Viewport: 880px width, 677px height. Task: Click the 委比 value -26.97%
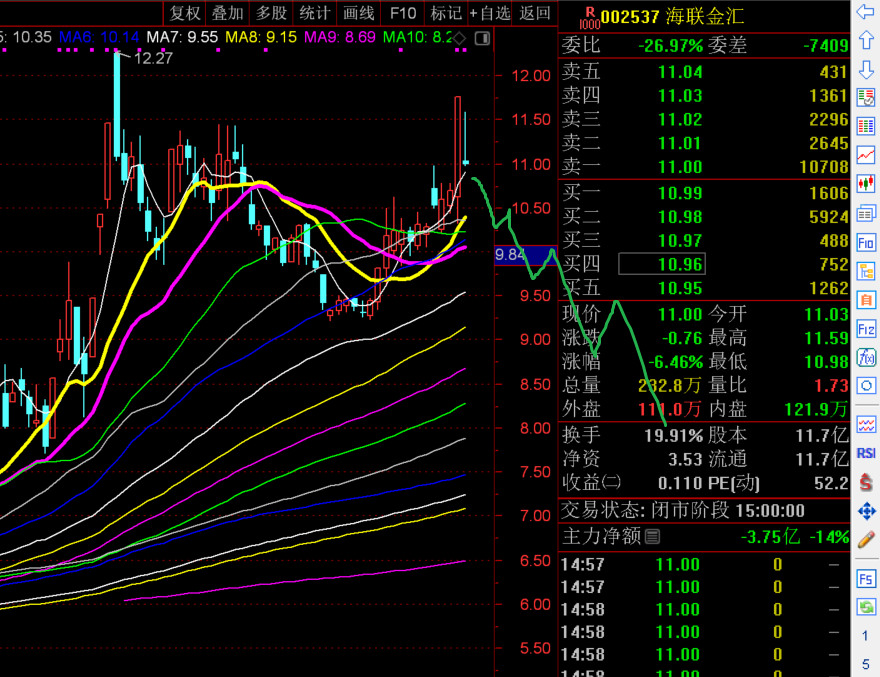tap(671, 45)
